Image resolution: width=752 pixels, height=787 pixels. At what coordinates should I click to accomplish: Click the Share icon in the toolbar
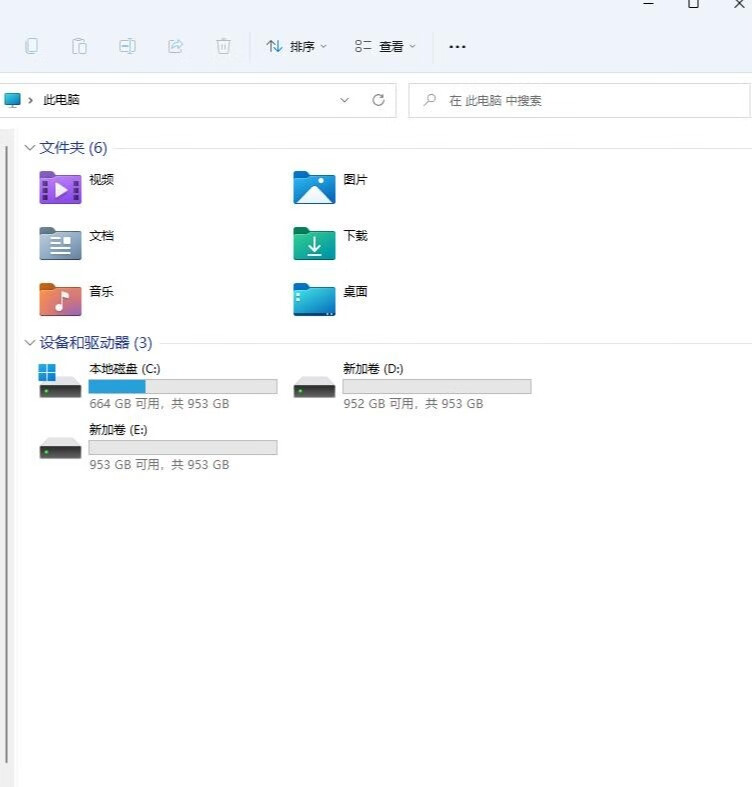[175, 46]
